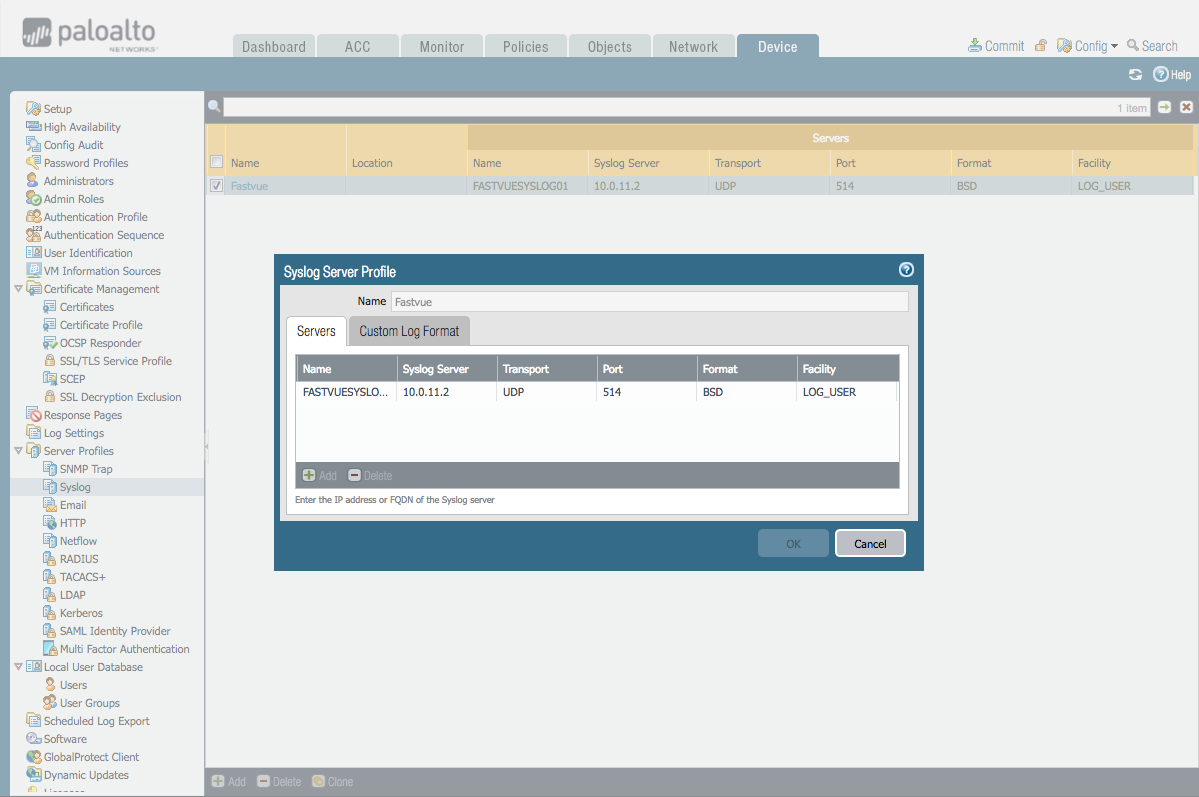Screen dimensions: 1199x797
Task: Click the Delete icon on the bottom toolbar
Action: click(x=278, y=780)
